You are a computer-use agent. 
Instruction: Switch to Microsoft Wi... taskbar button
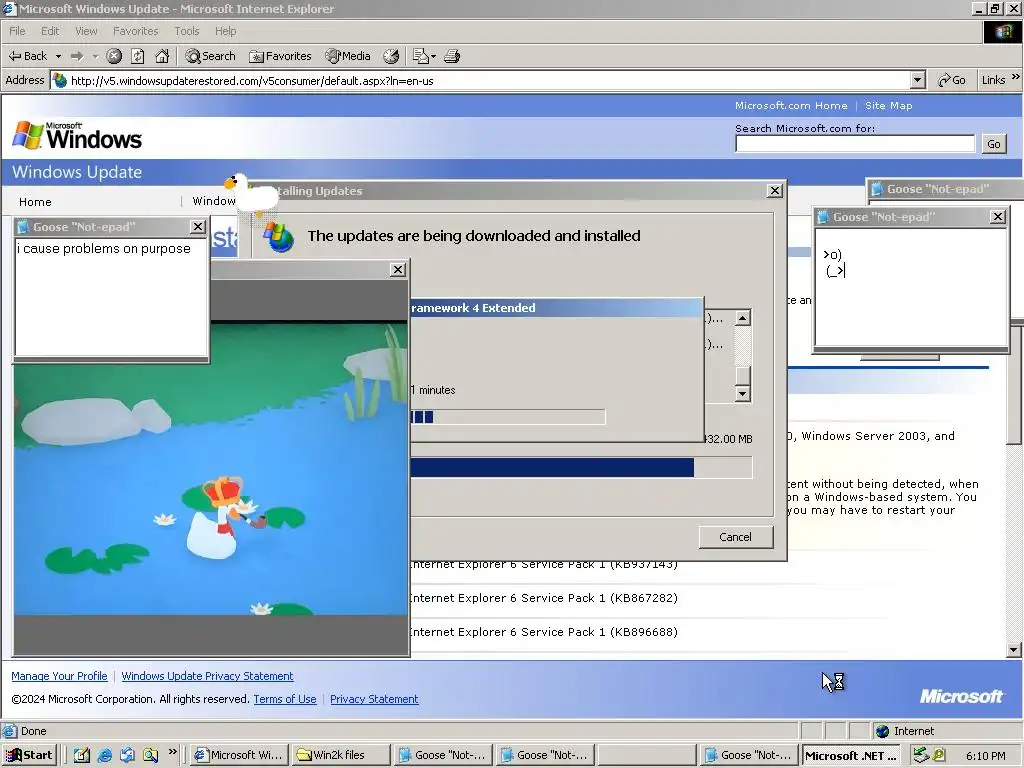238,755
